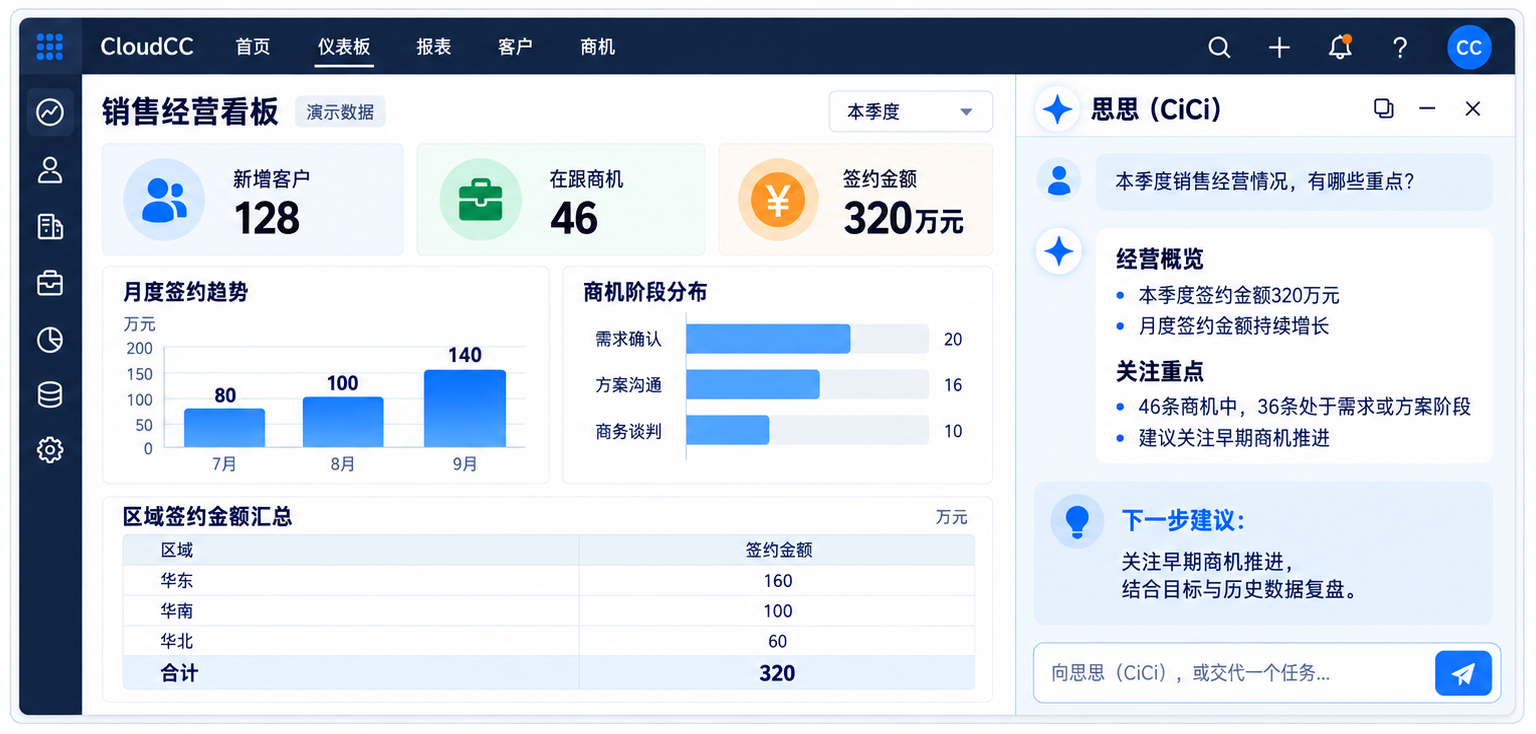The width and height of the screenshot is (1536, 734).
Task: Open the trend chart sidebar icon
Action: (x=50, y=112)
